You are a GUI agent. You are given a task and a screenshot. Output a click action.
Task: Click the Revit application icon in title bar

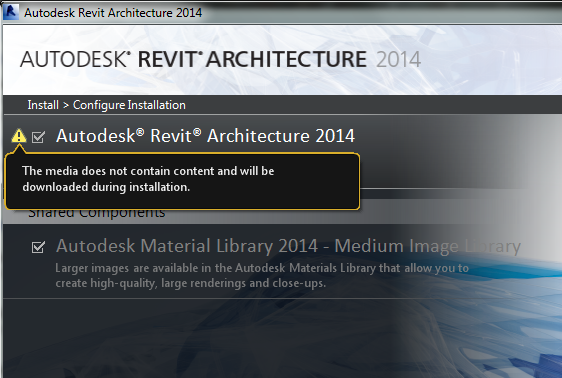10,12
